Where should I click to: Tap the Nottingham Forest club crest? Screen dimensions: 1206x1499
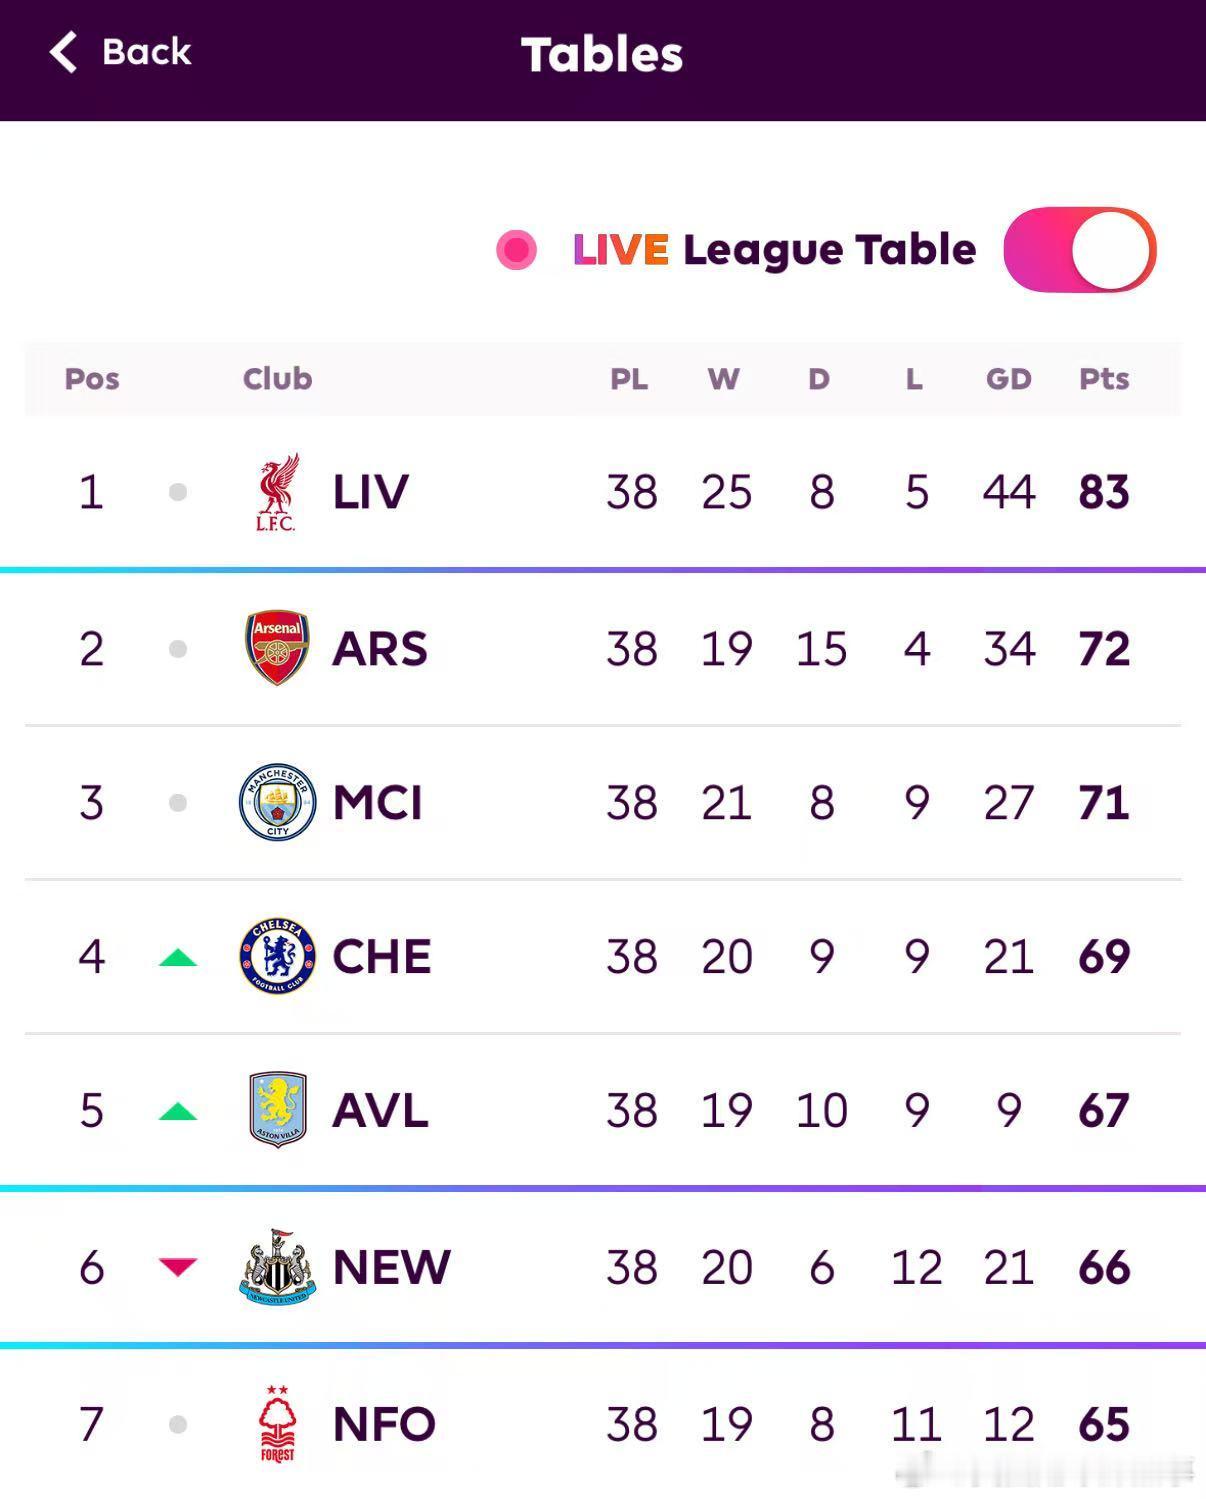[x=277, y=1424]
